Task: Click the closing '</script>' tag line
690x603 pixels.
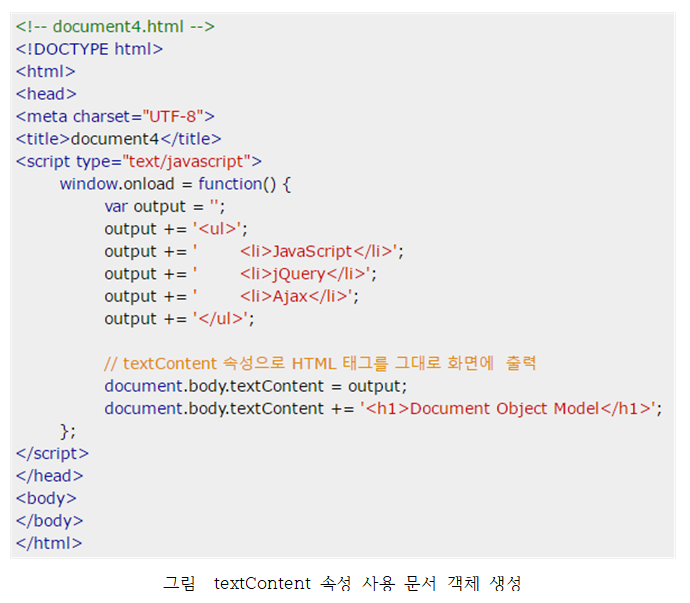Action: pyautogui.click(x=52, y=454)
